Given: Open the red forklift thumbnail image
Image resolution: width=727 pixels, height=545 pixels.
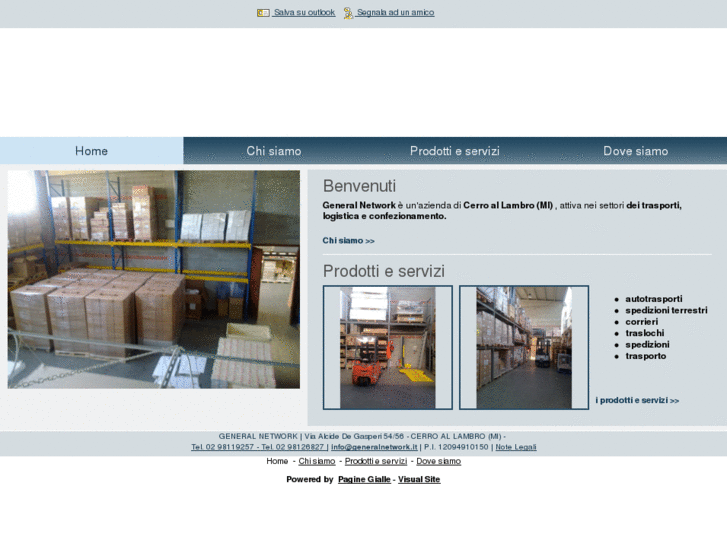Looking at the screenshot, I should (388, 347).
